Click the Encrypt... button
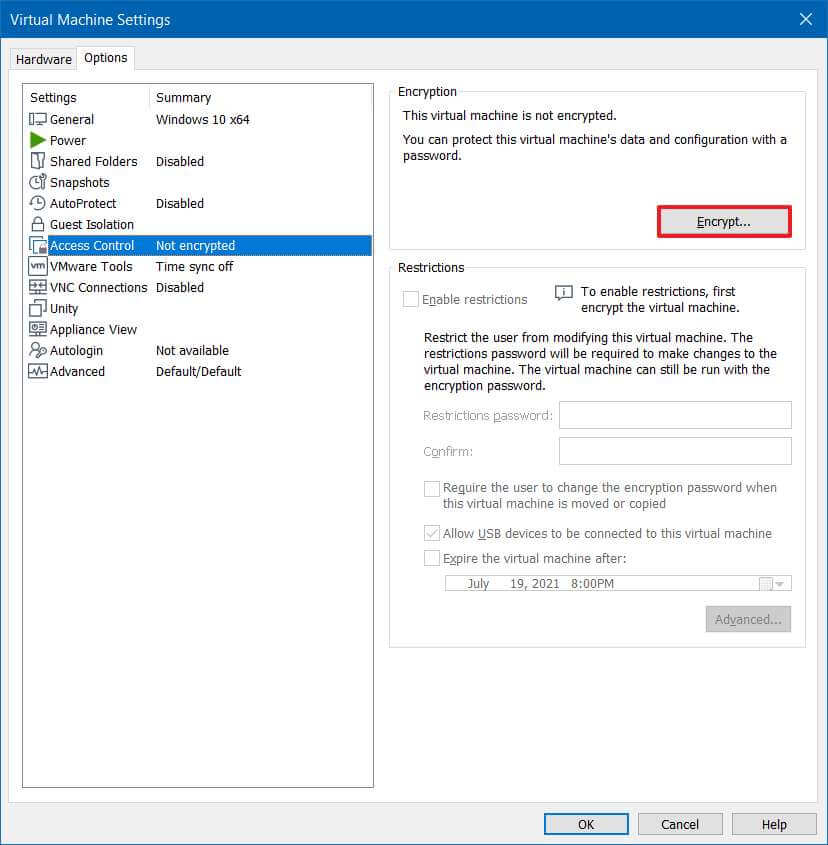Viewport: 828px width, 845px height. click(x=723, y=222)
